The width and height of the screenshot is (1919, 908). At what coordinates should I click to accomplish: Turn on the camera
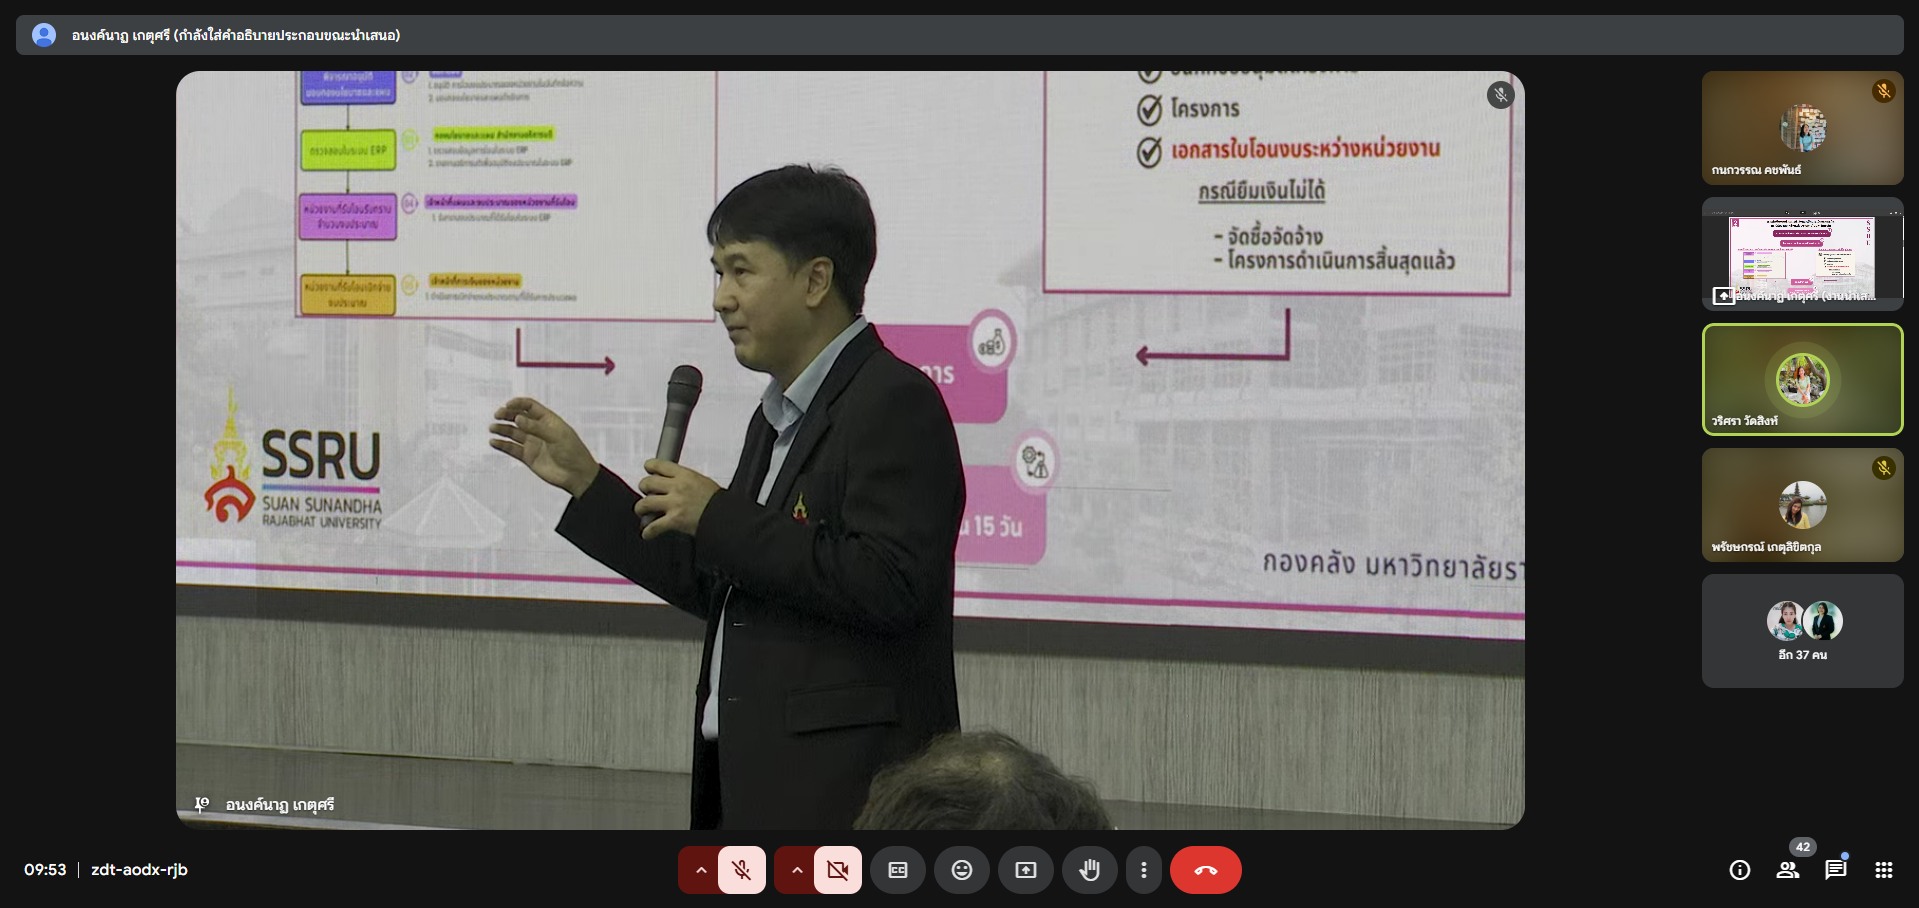coord(837,870)
